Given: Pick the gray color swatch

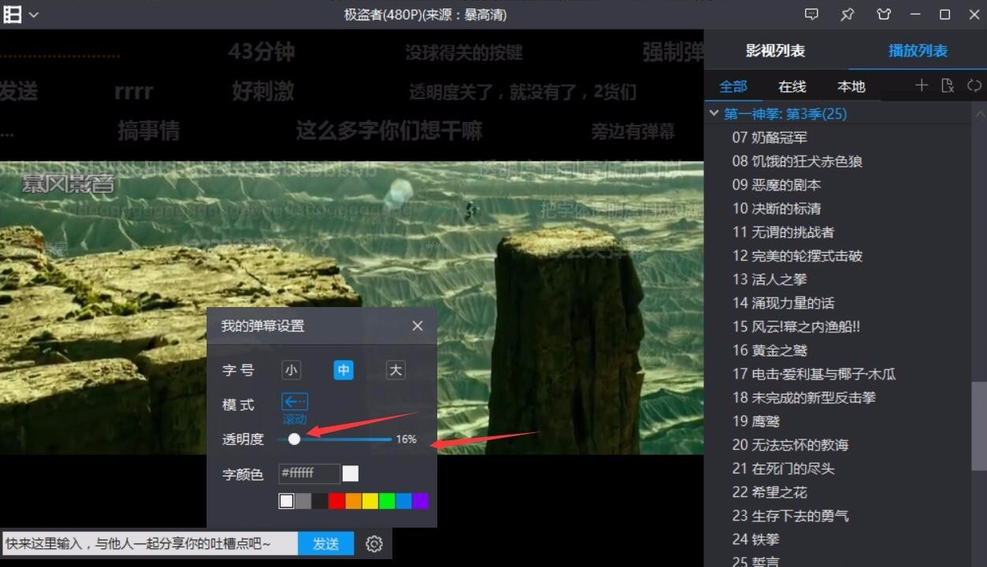Looking at the screenshot, I should coord(303,501).
